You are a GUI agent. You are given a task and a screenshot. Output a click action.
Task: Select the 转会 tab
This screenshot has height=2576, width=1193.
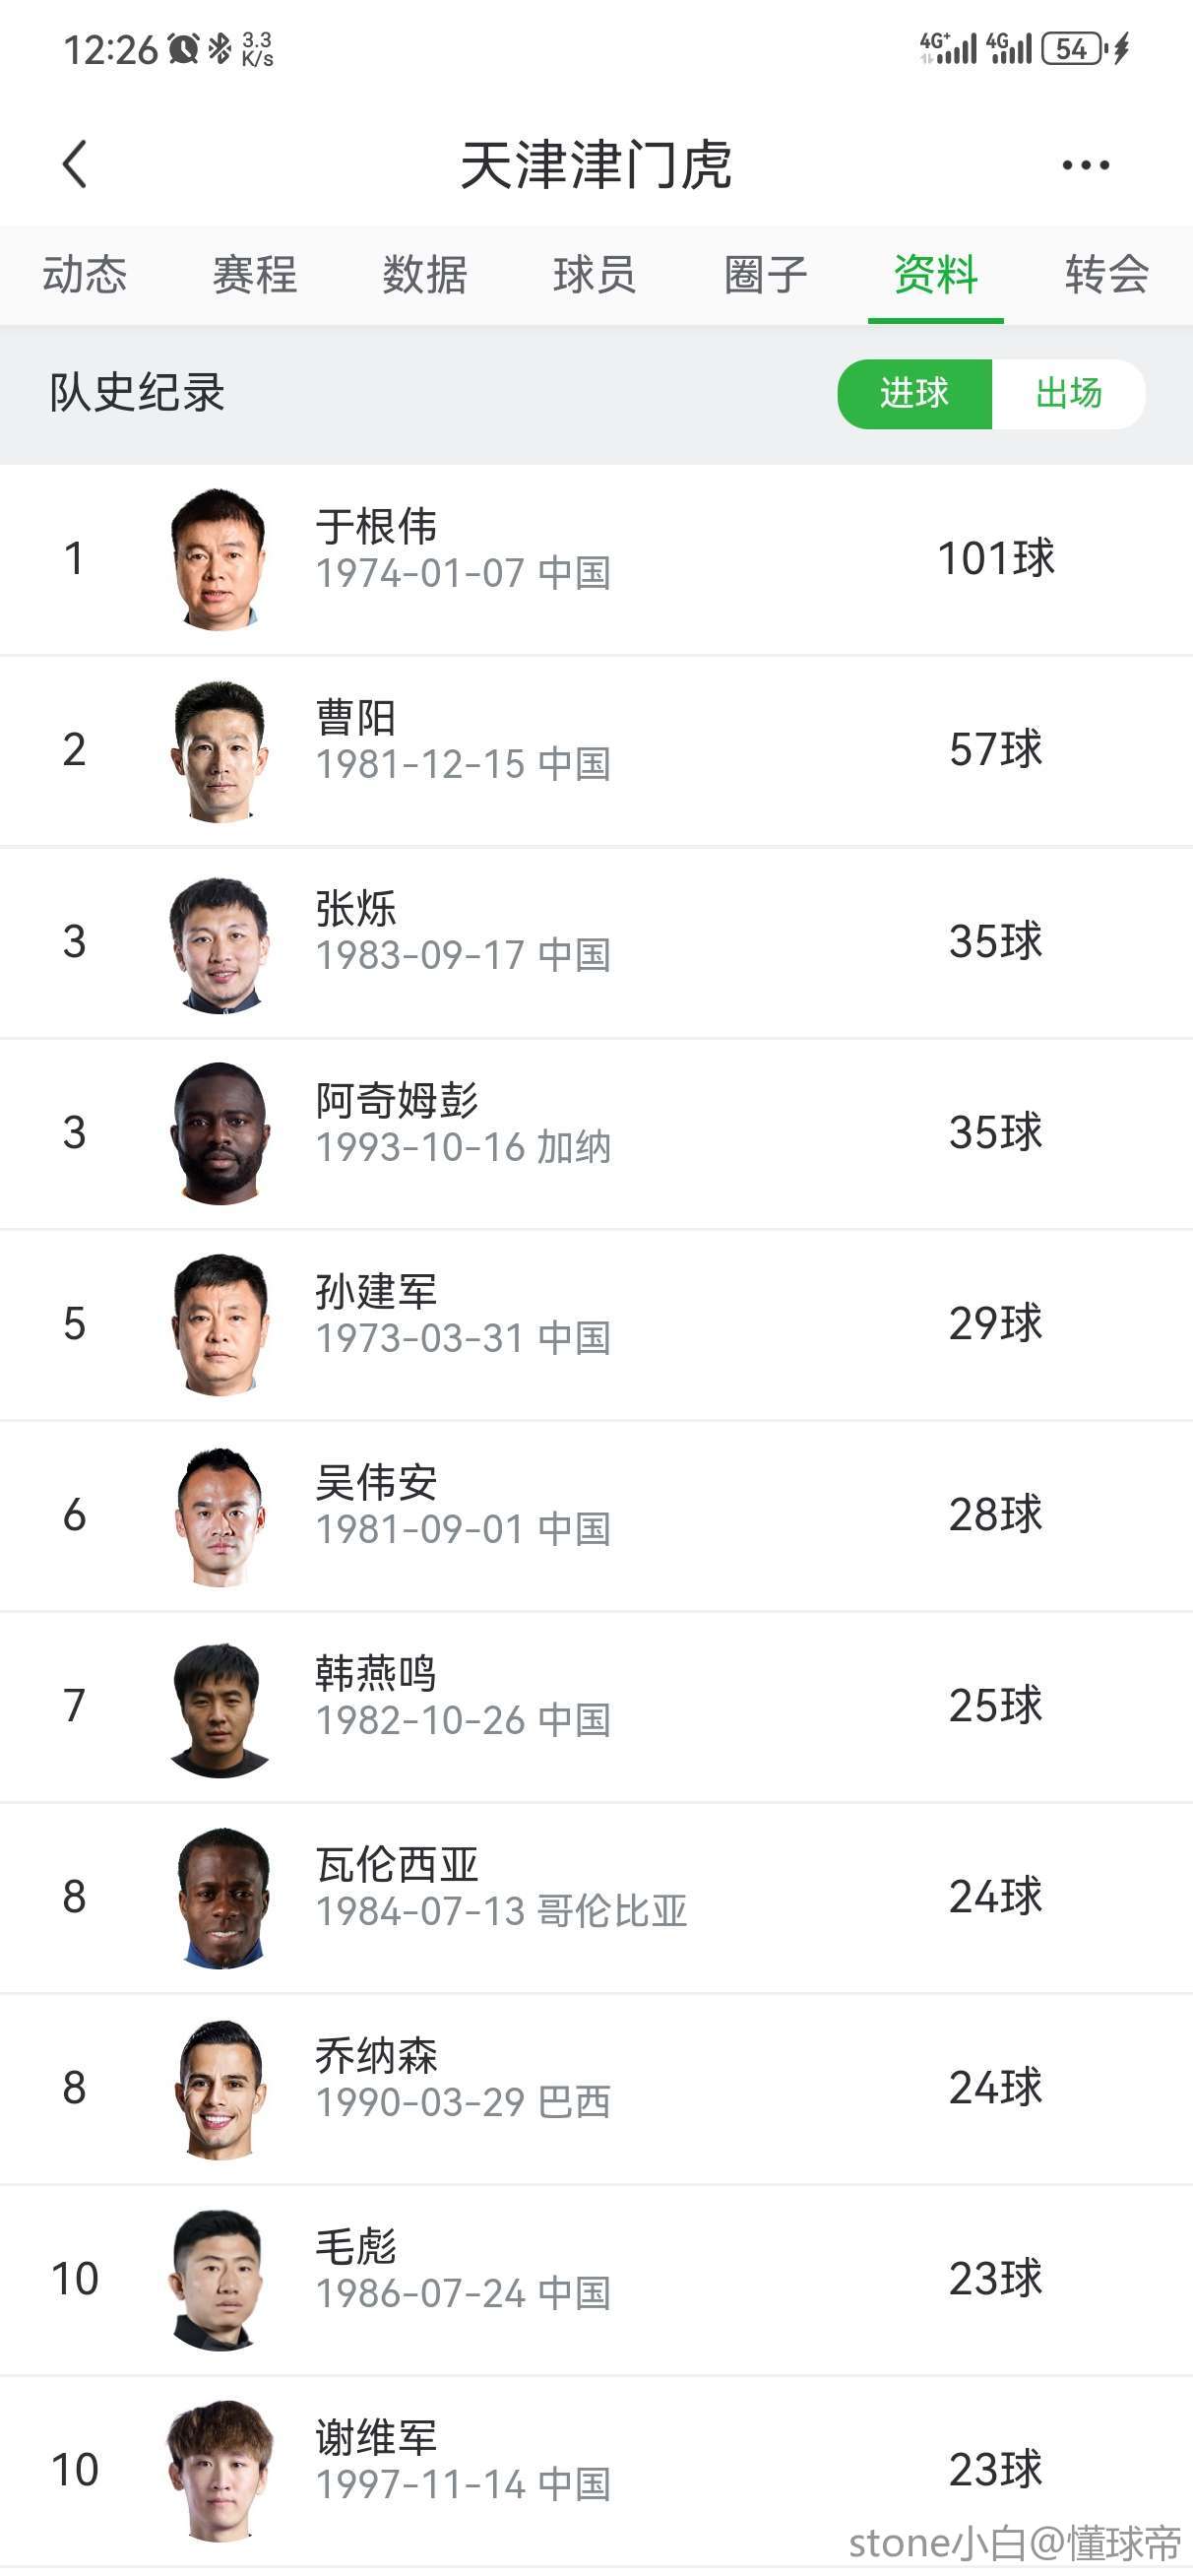coord(1106,274)
